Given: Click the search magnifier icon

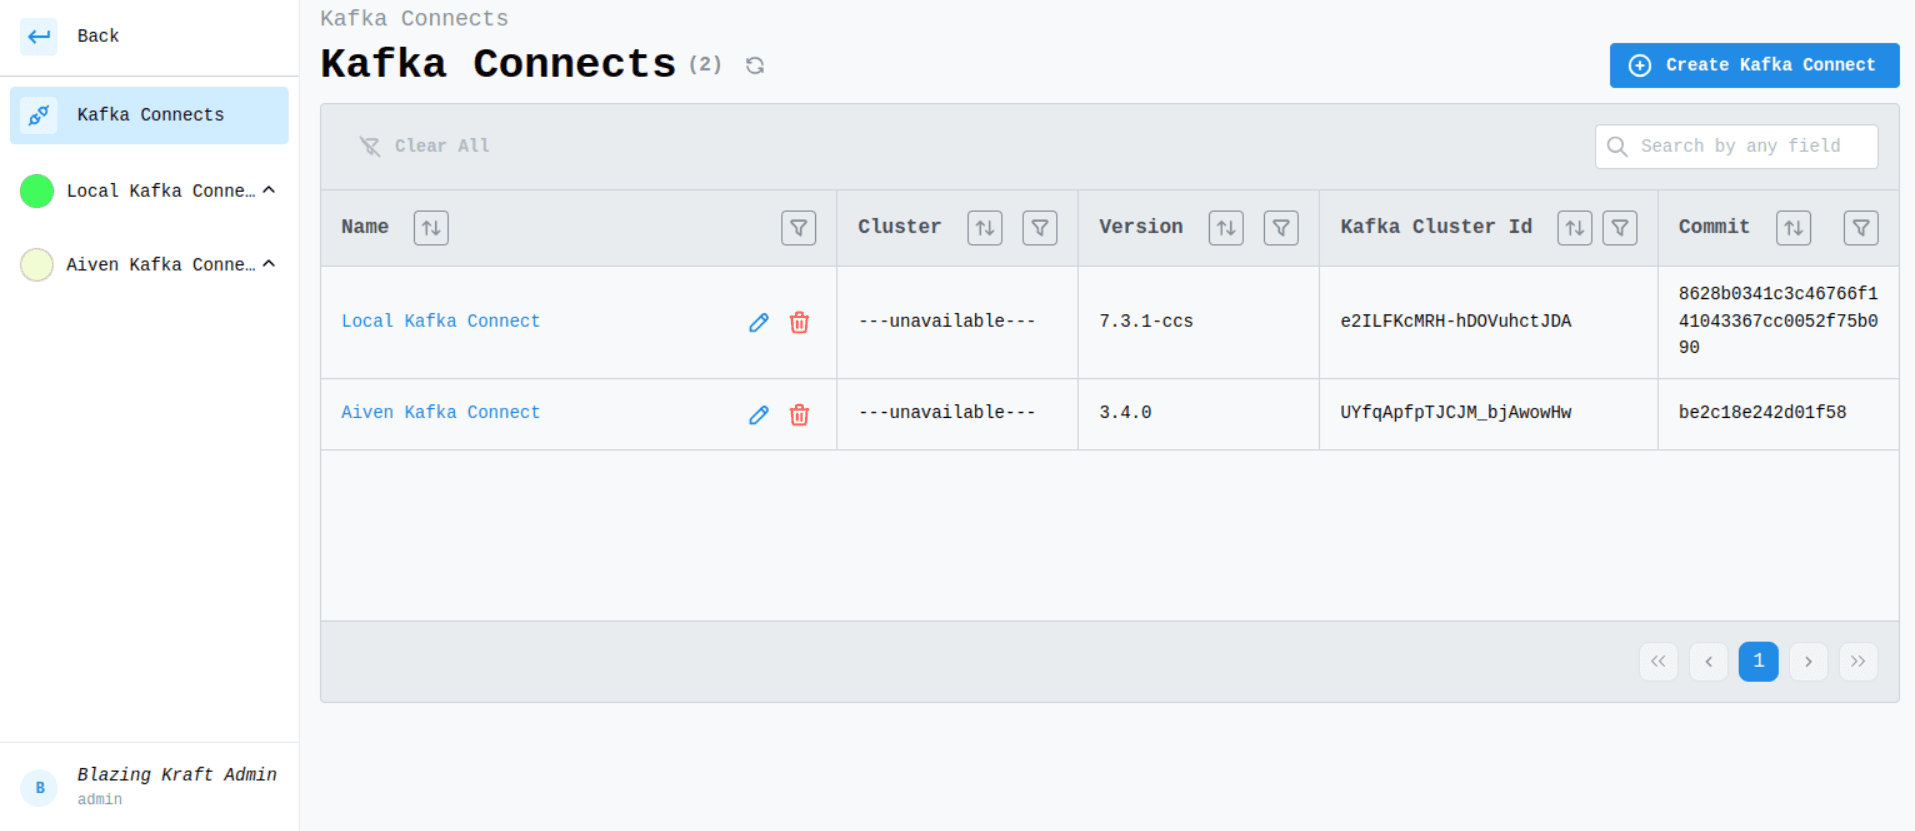Looking at the screenshot, I should pyautogui.click(x=1617, y=146).
